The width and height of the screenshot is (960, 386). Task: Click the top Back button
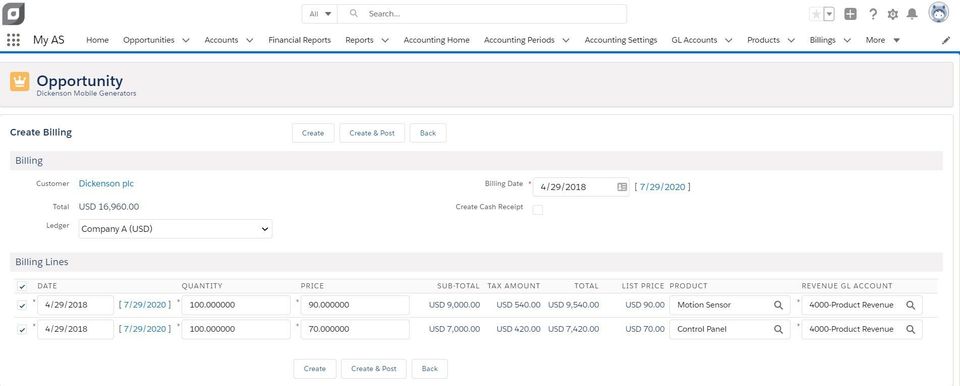coord(428,133)
